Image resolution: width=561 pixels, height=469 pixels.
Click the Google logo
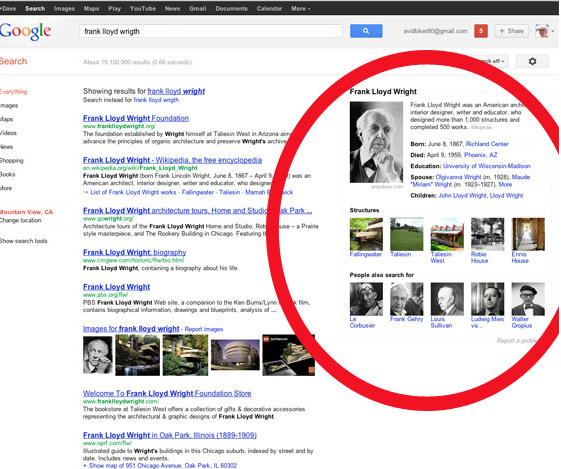(25, 31)
